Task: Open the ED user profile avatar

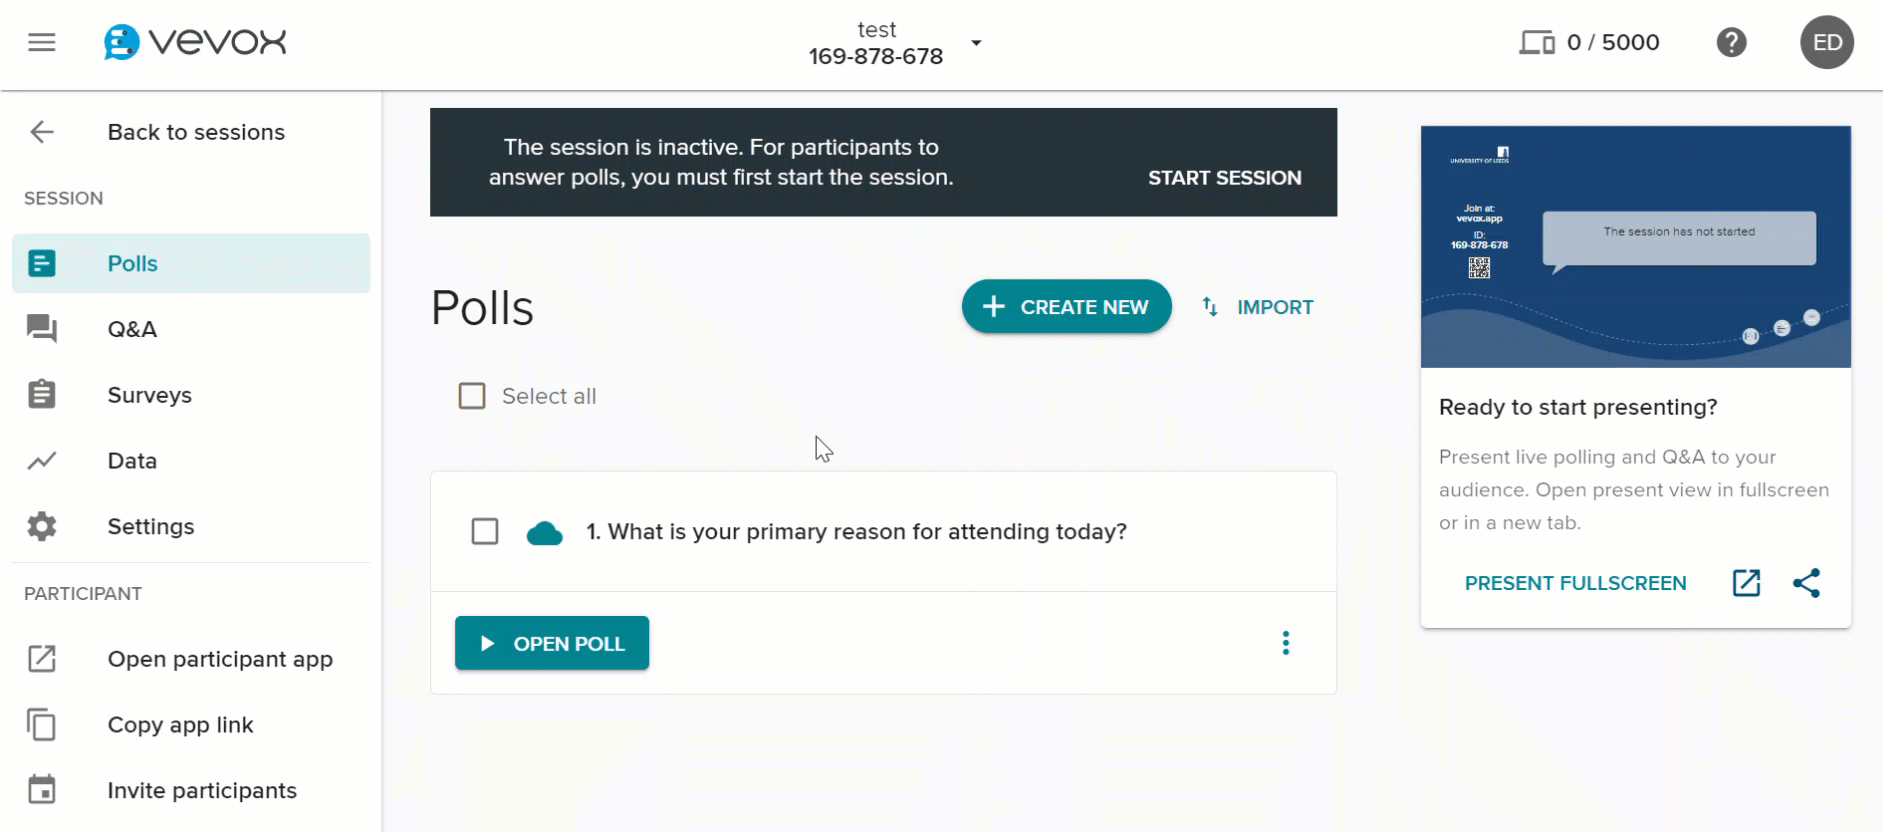Action: (1826, 42)
